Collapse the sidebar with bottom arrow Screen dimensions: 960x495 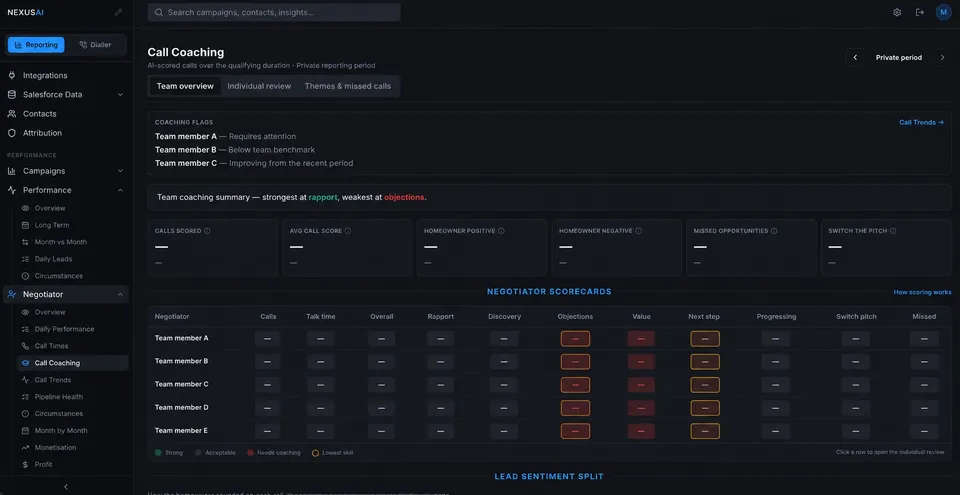(x=66, y=487)
